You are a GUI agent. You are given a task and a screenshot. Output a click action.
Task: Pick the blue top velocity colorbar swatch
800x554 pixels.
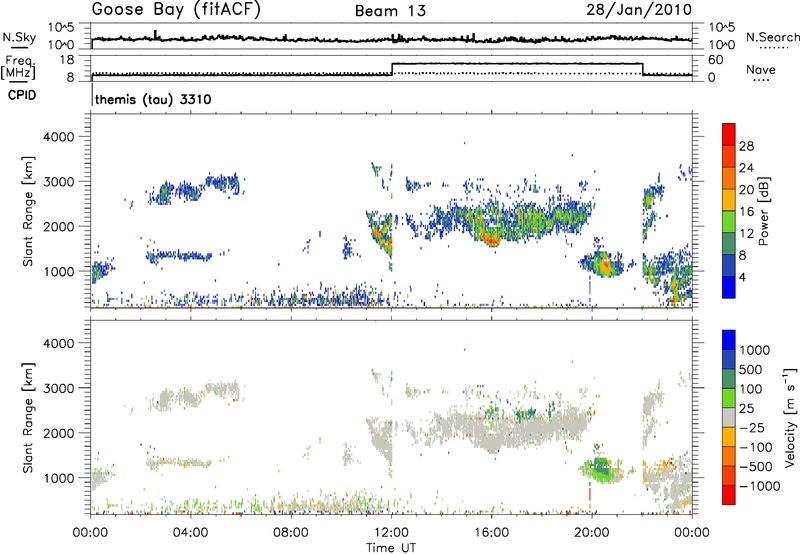729,340
